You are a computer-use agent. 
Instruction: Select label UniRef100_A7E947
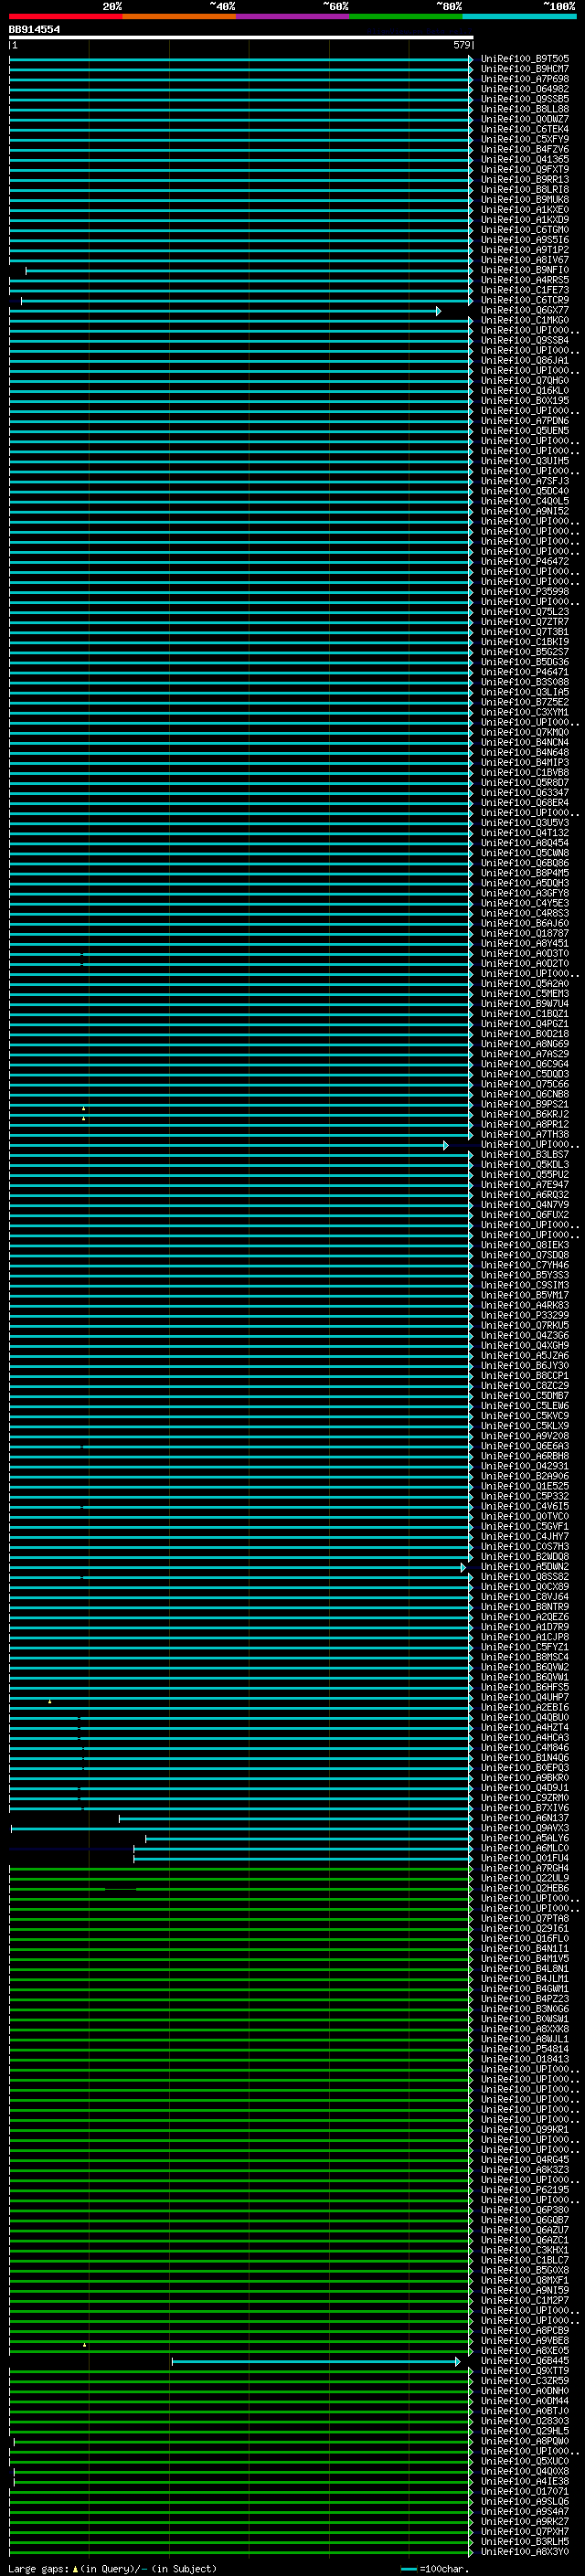[x=525, y=1184]
